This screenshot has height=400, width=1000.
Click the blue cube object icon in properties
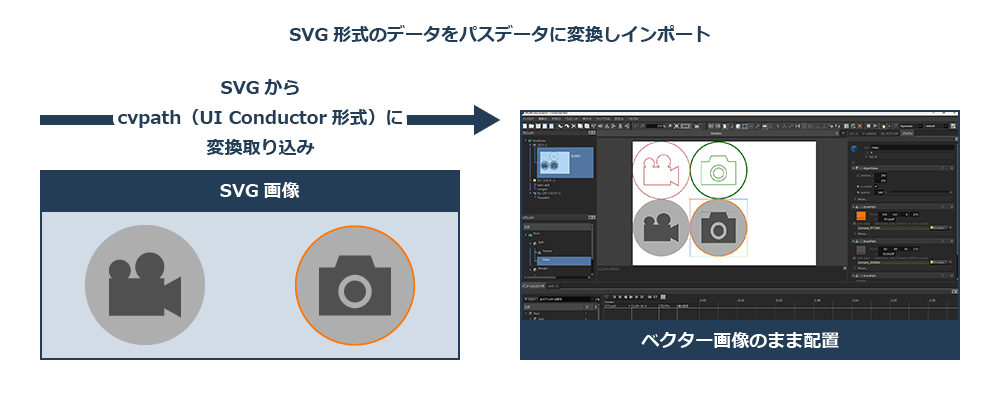[x=855, y=149]
